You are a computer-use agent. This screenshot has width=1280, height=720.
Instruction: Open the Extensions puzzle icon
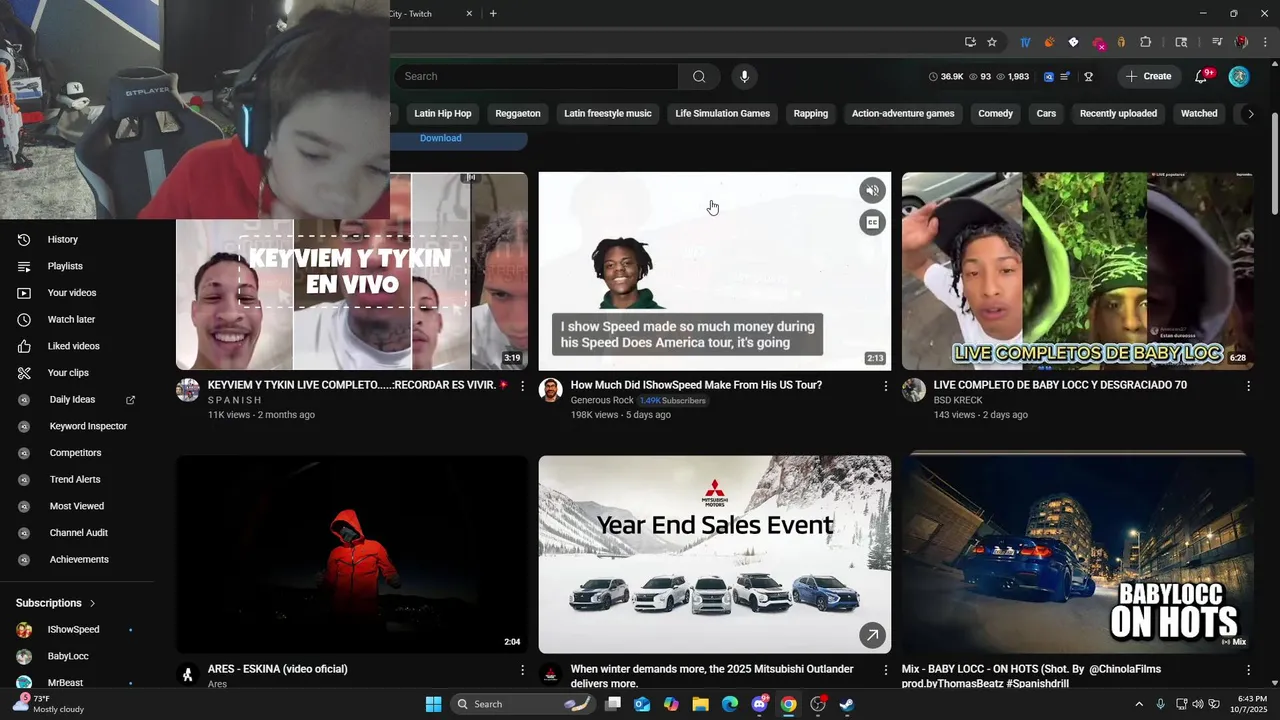click(1146, 42)
